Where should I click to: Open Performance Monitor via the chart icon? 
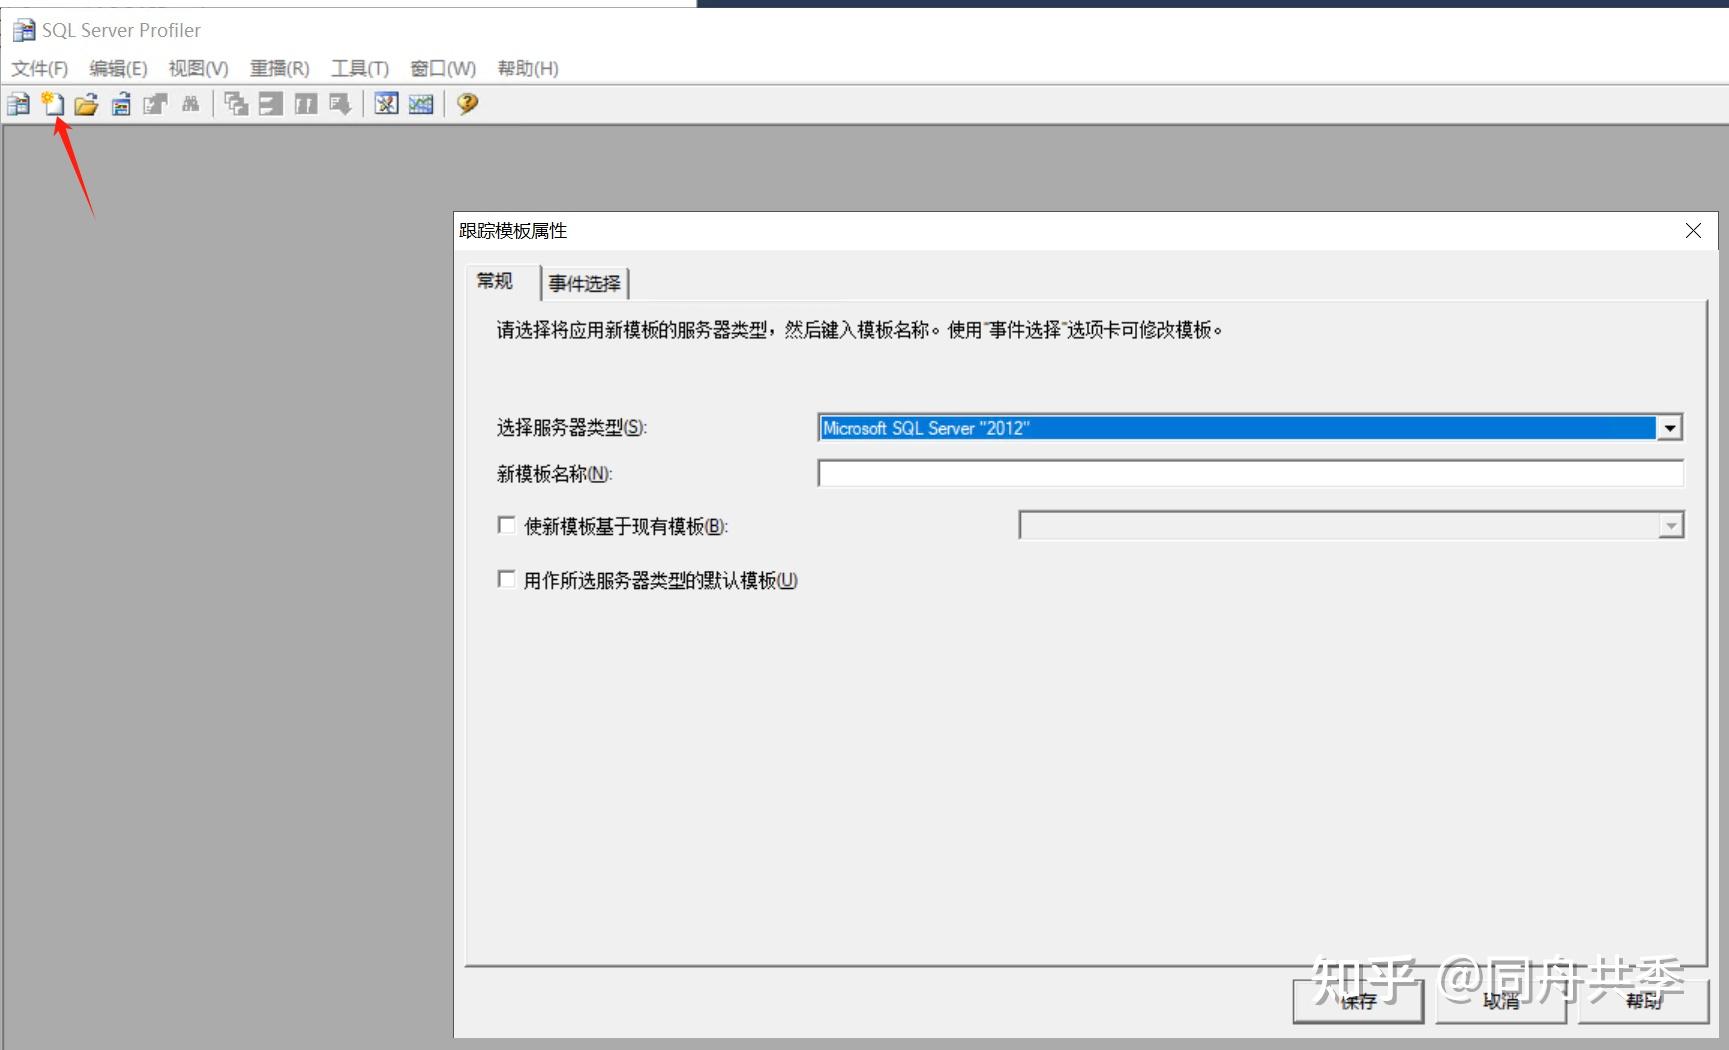(420, 104)
